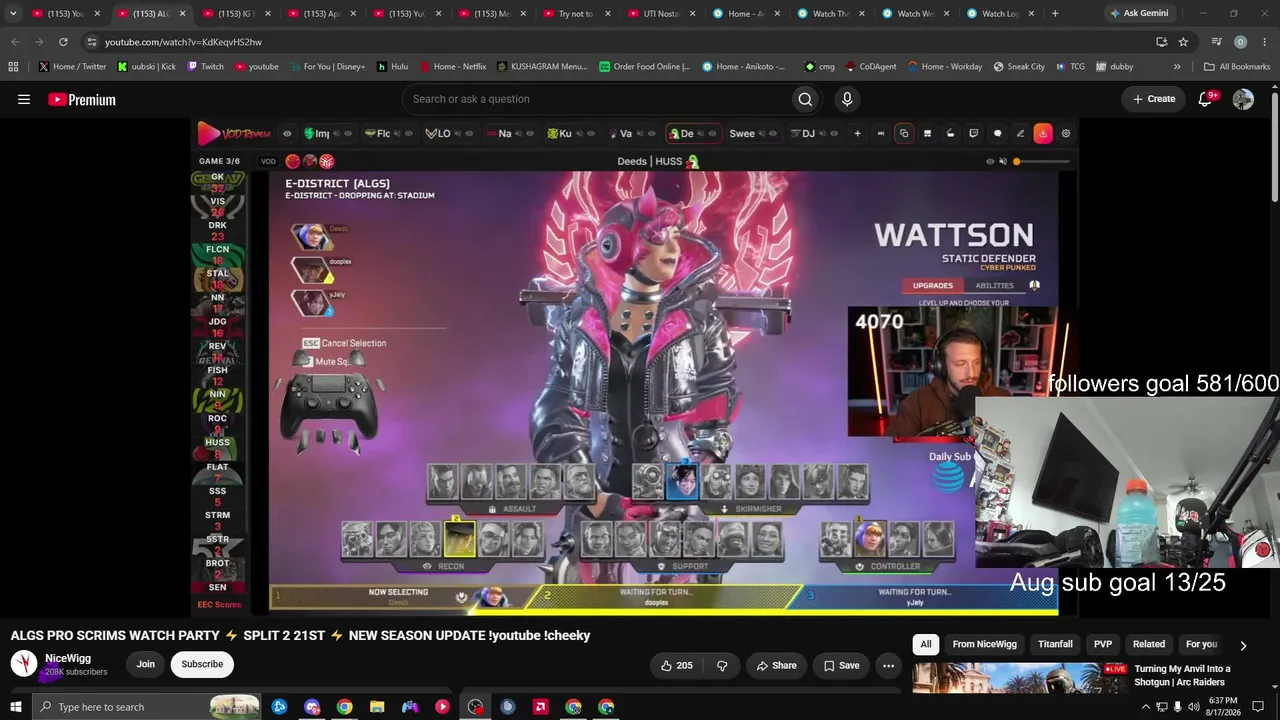Show hidden system tray icons

pos(1145,707)
